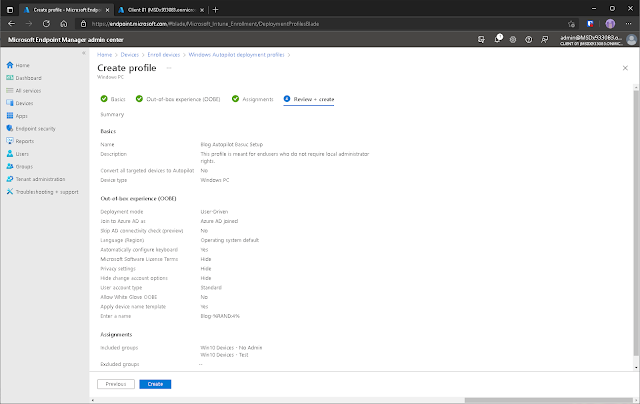Open Tenant administration in sidebar
This screenshot has width=640, height=404.
coord(36,179)
